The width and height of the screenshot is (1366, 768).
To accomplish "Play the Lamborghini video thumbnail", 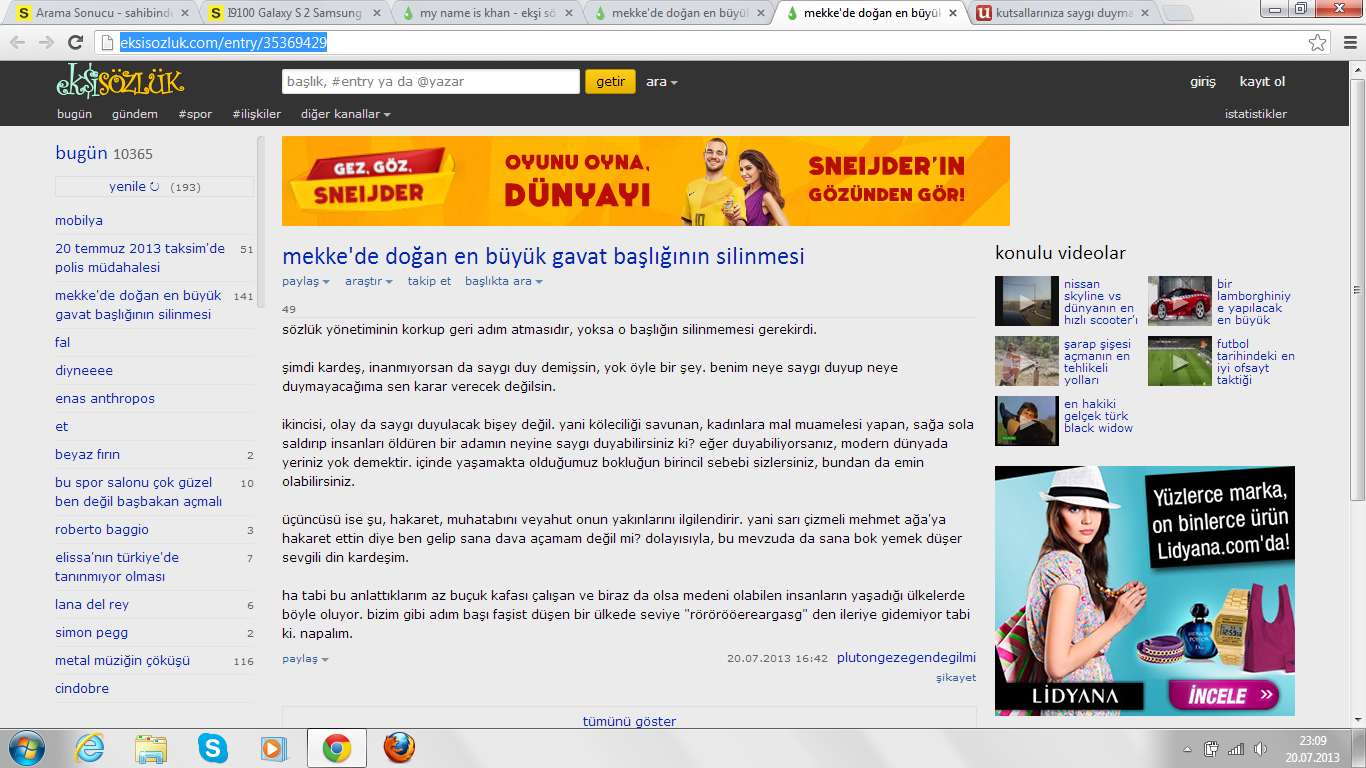I will (x=1179, y=301).
